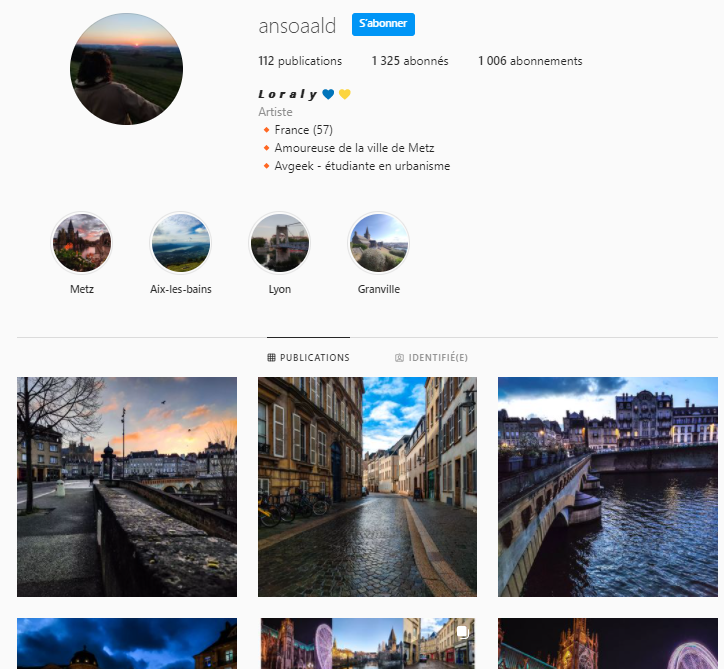Open the Aix-les-bains story highlight circle

(x=181, y=242)
